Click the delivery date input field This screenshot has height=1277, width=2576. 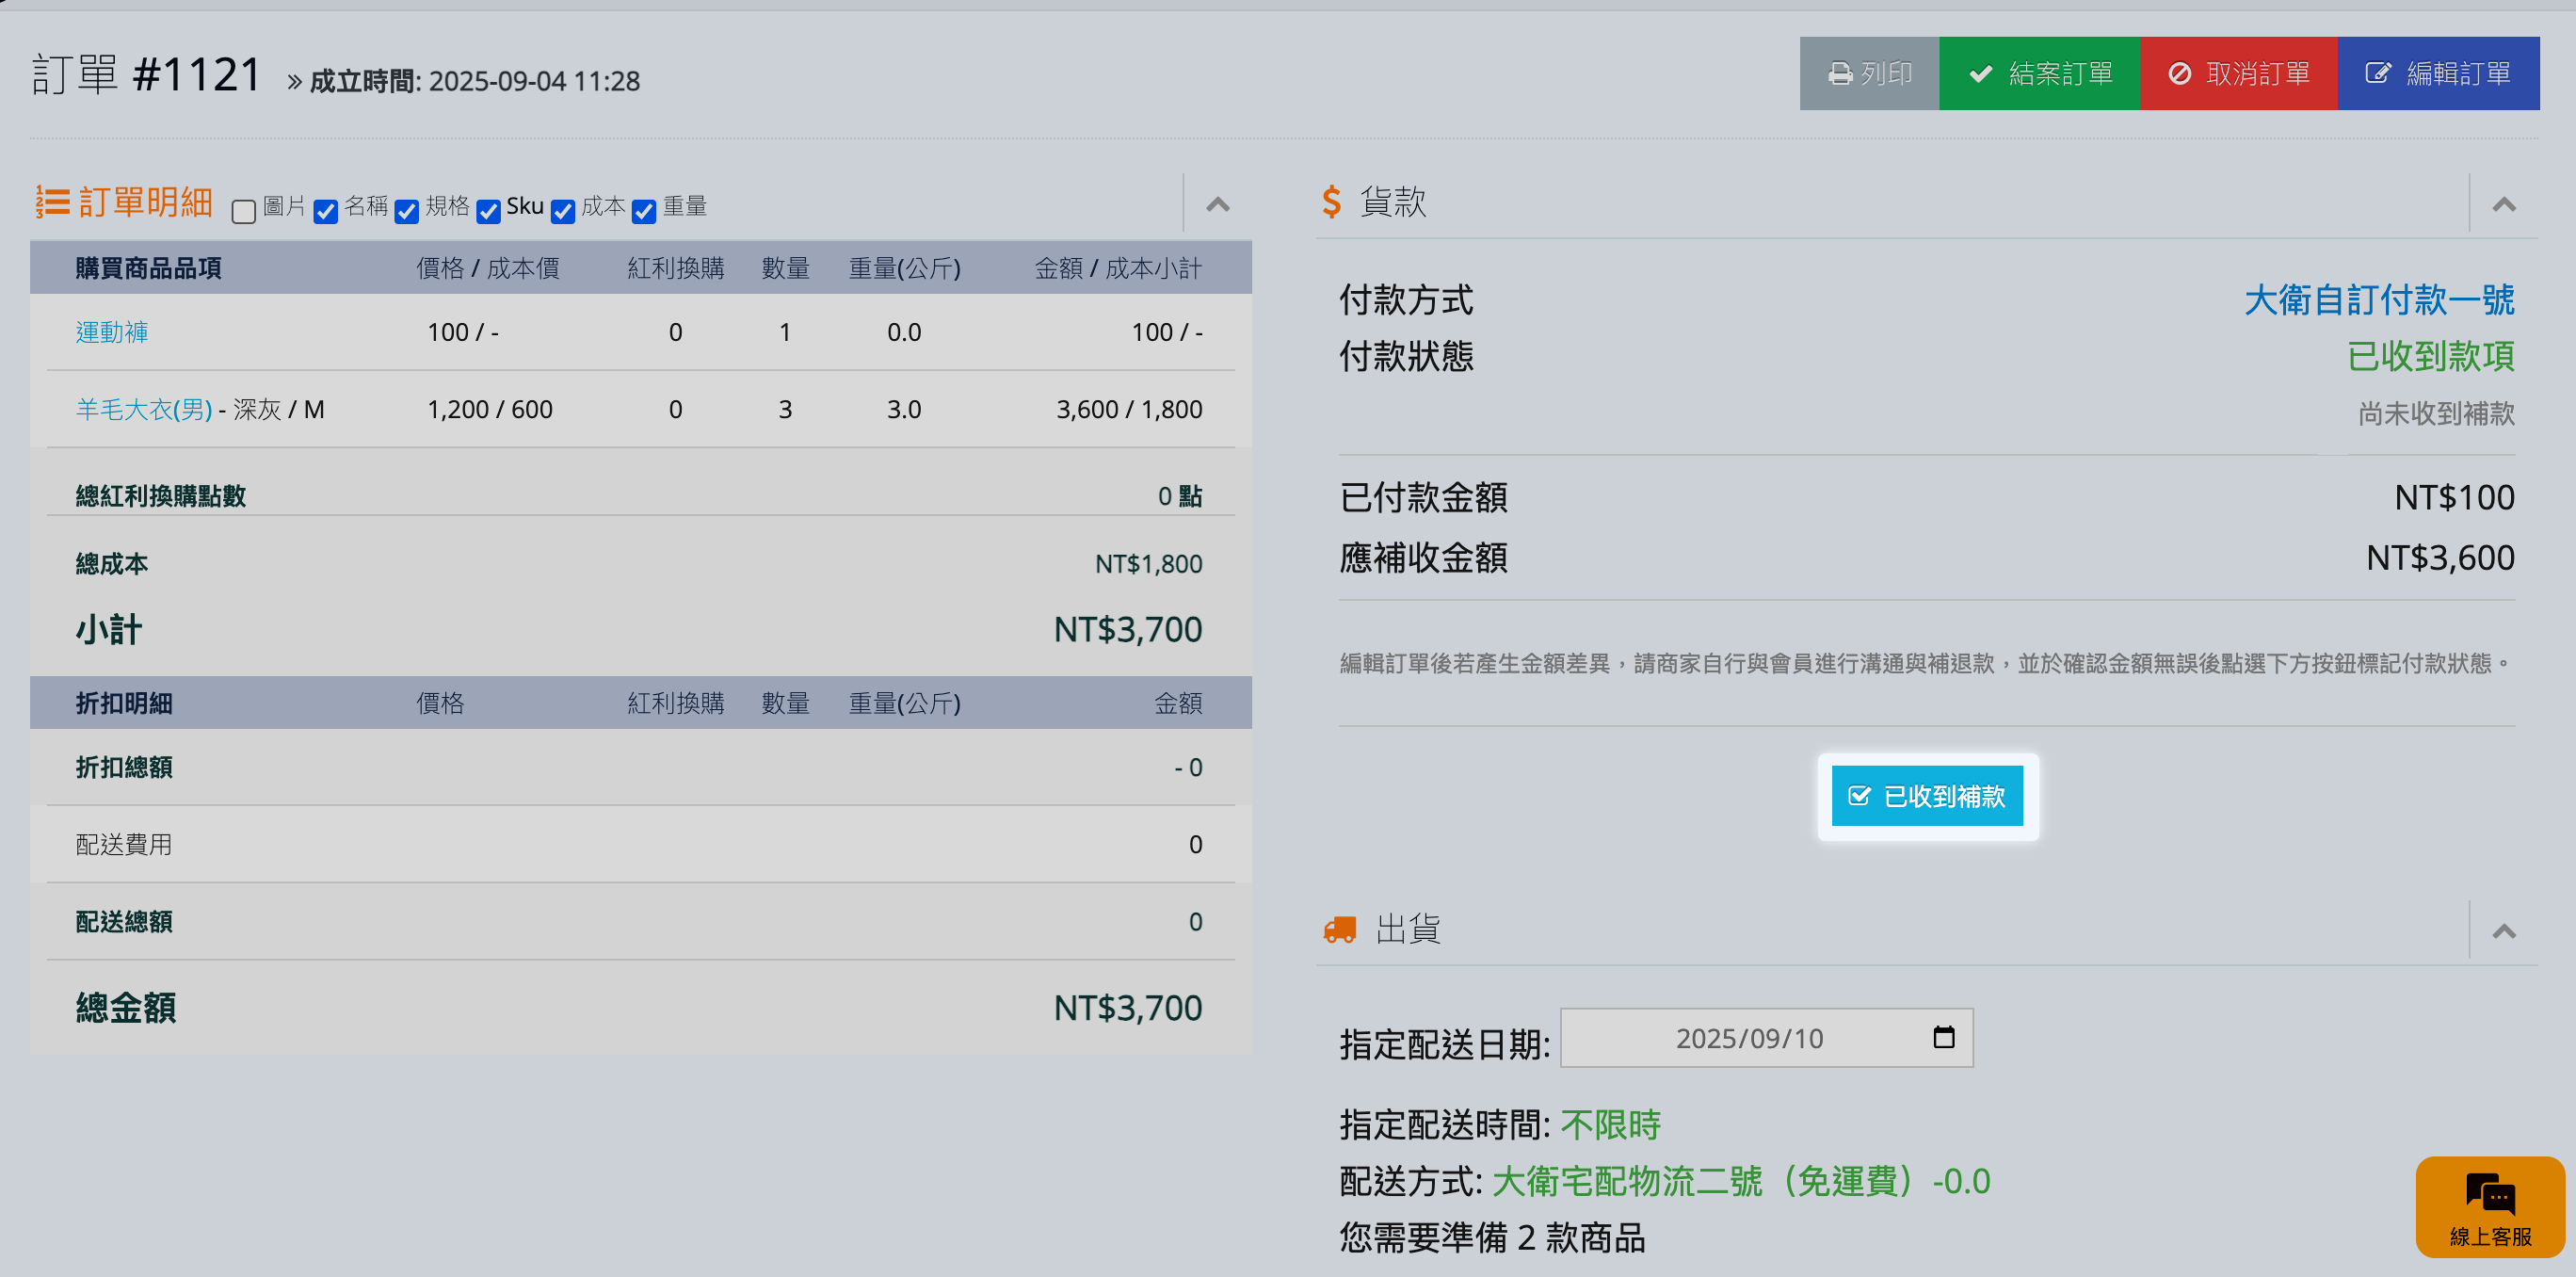(x=1748, y=1038)
